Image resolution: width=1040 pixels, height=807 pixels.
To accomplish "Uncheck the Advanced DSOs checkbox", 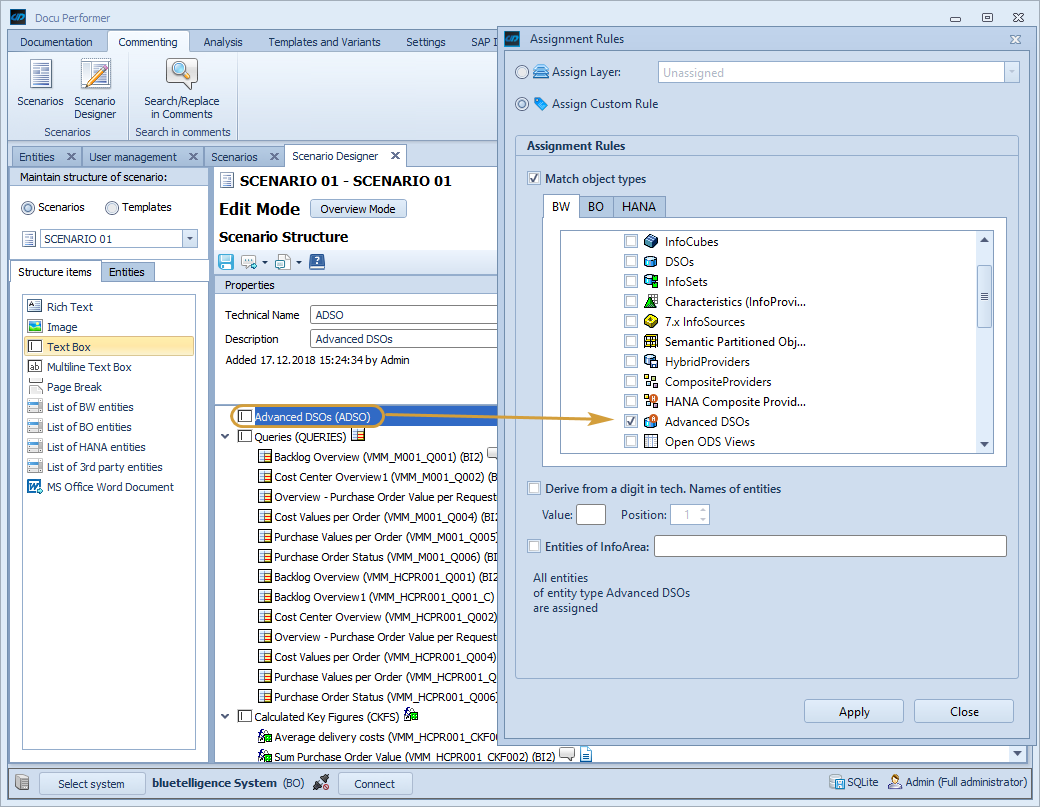I will click(x=631, y=422).
